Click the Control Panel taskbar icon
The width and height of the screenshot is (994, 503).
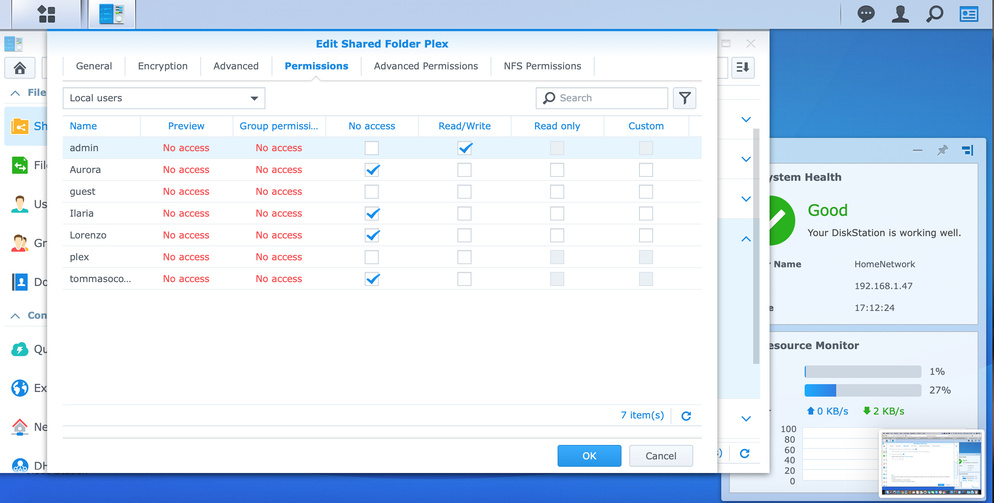[112, 13]
